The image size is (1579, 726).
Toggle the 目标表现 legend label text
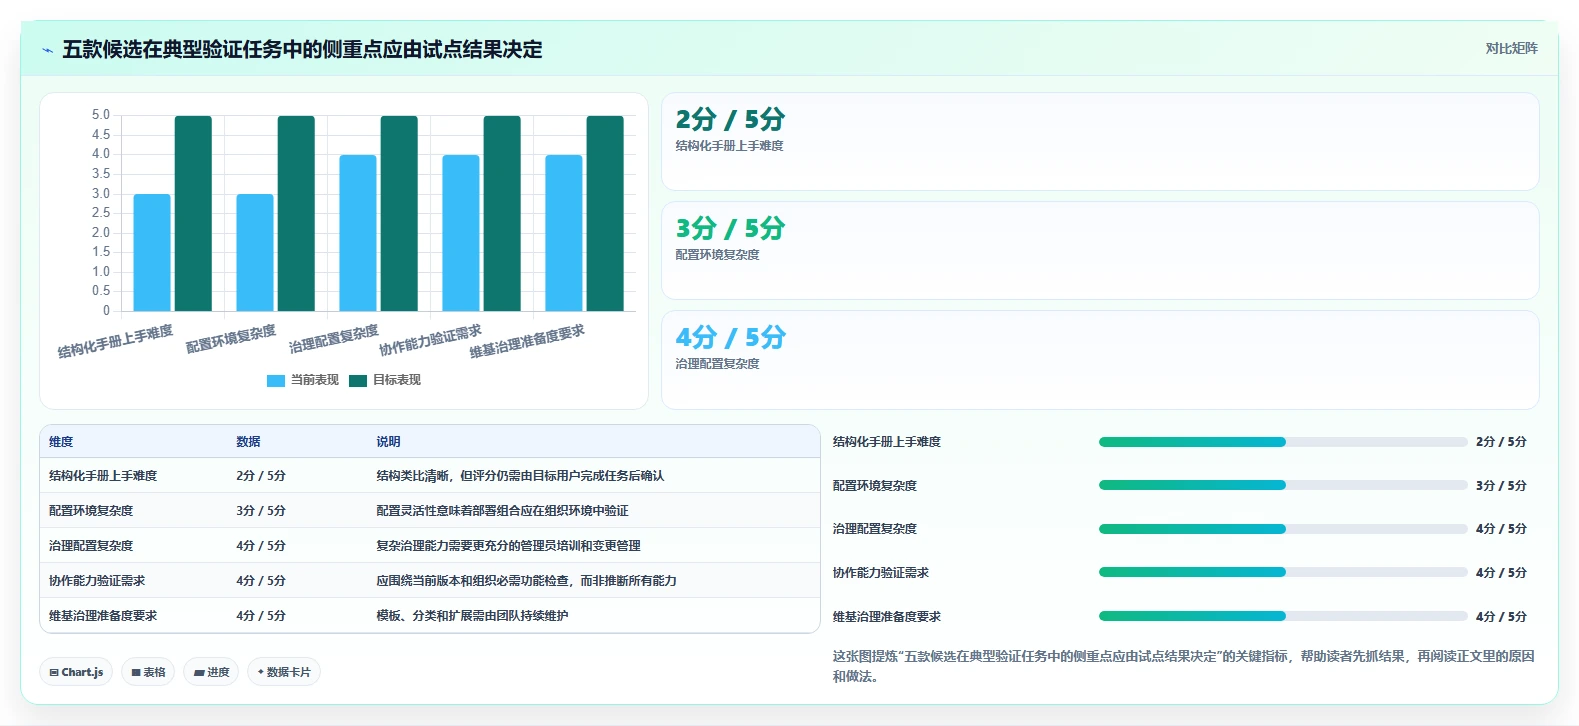click(397, 380)
